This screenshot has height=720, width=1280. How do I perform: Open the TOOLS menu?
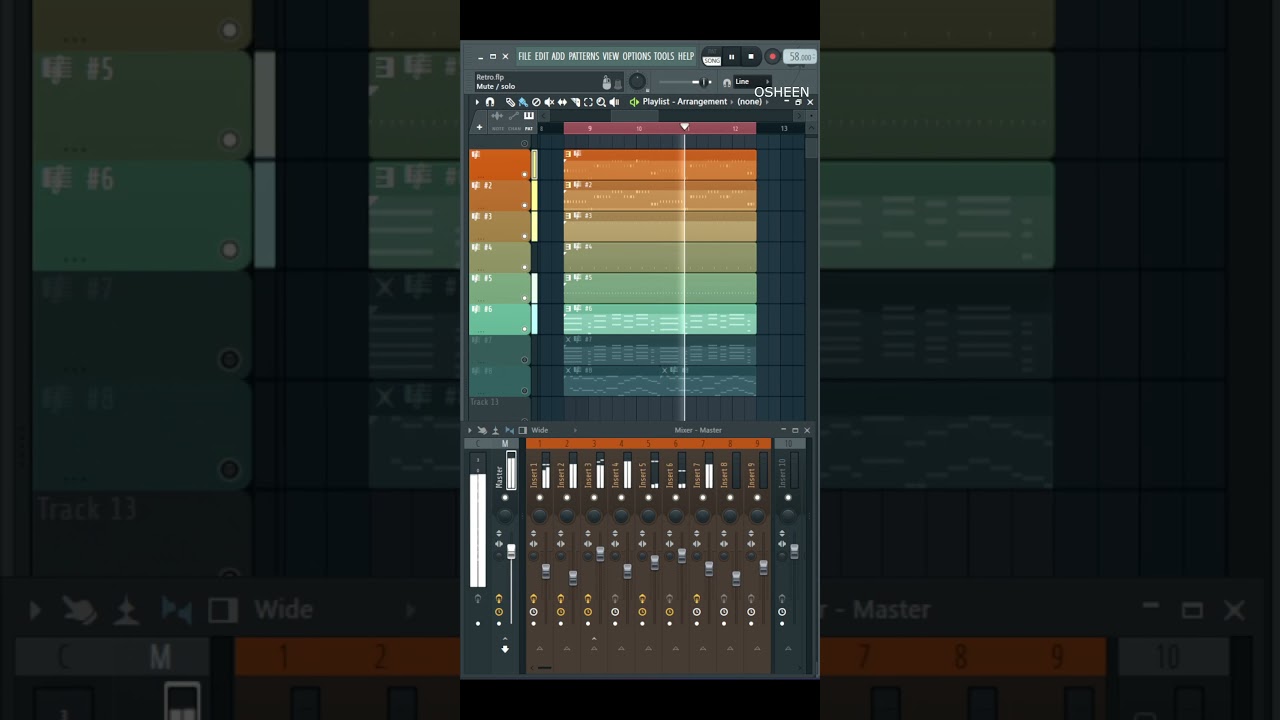(x=664, y=57)
